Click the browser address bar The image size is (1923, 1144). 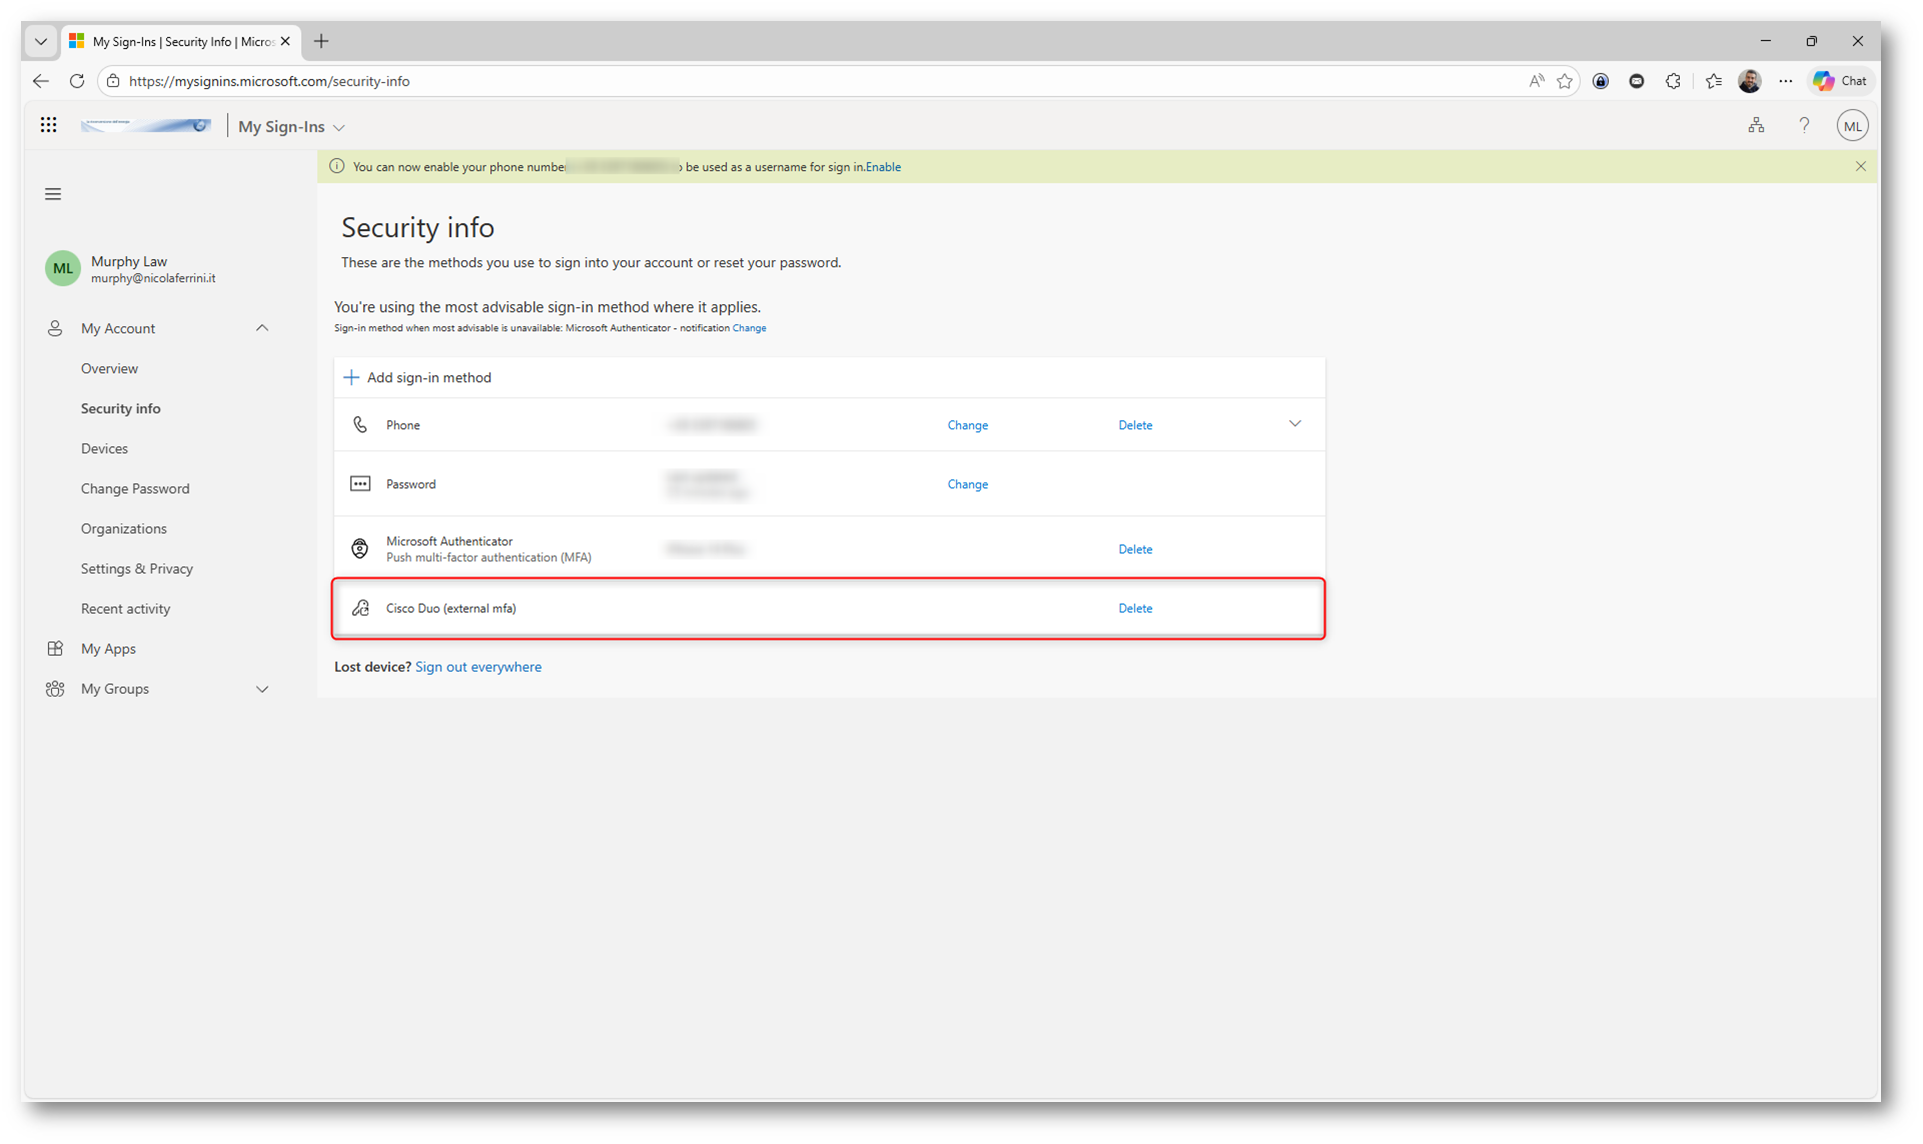(x=800, y=81)
